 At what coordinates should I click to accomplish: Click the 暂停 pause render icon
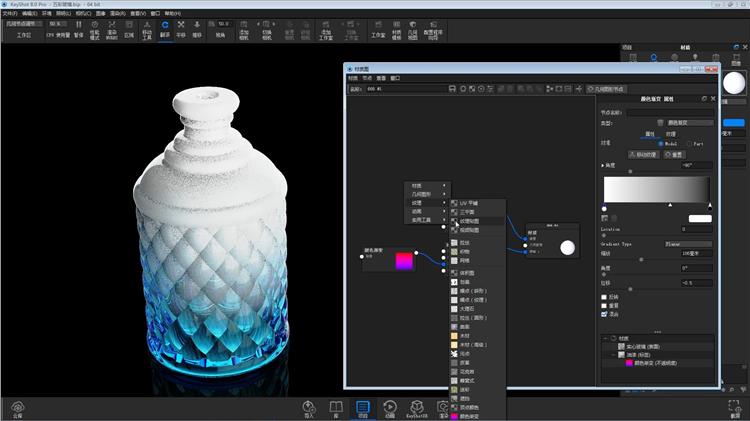pyautogui.click(x=78, y=28)
